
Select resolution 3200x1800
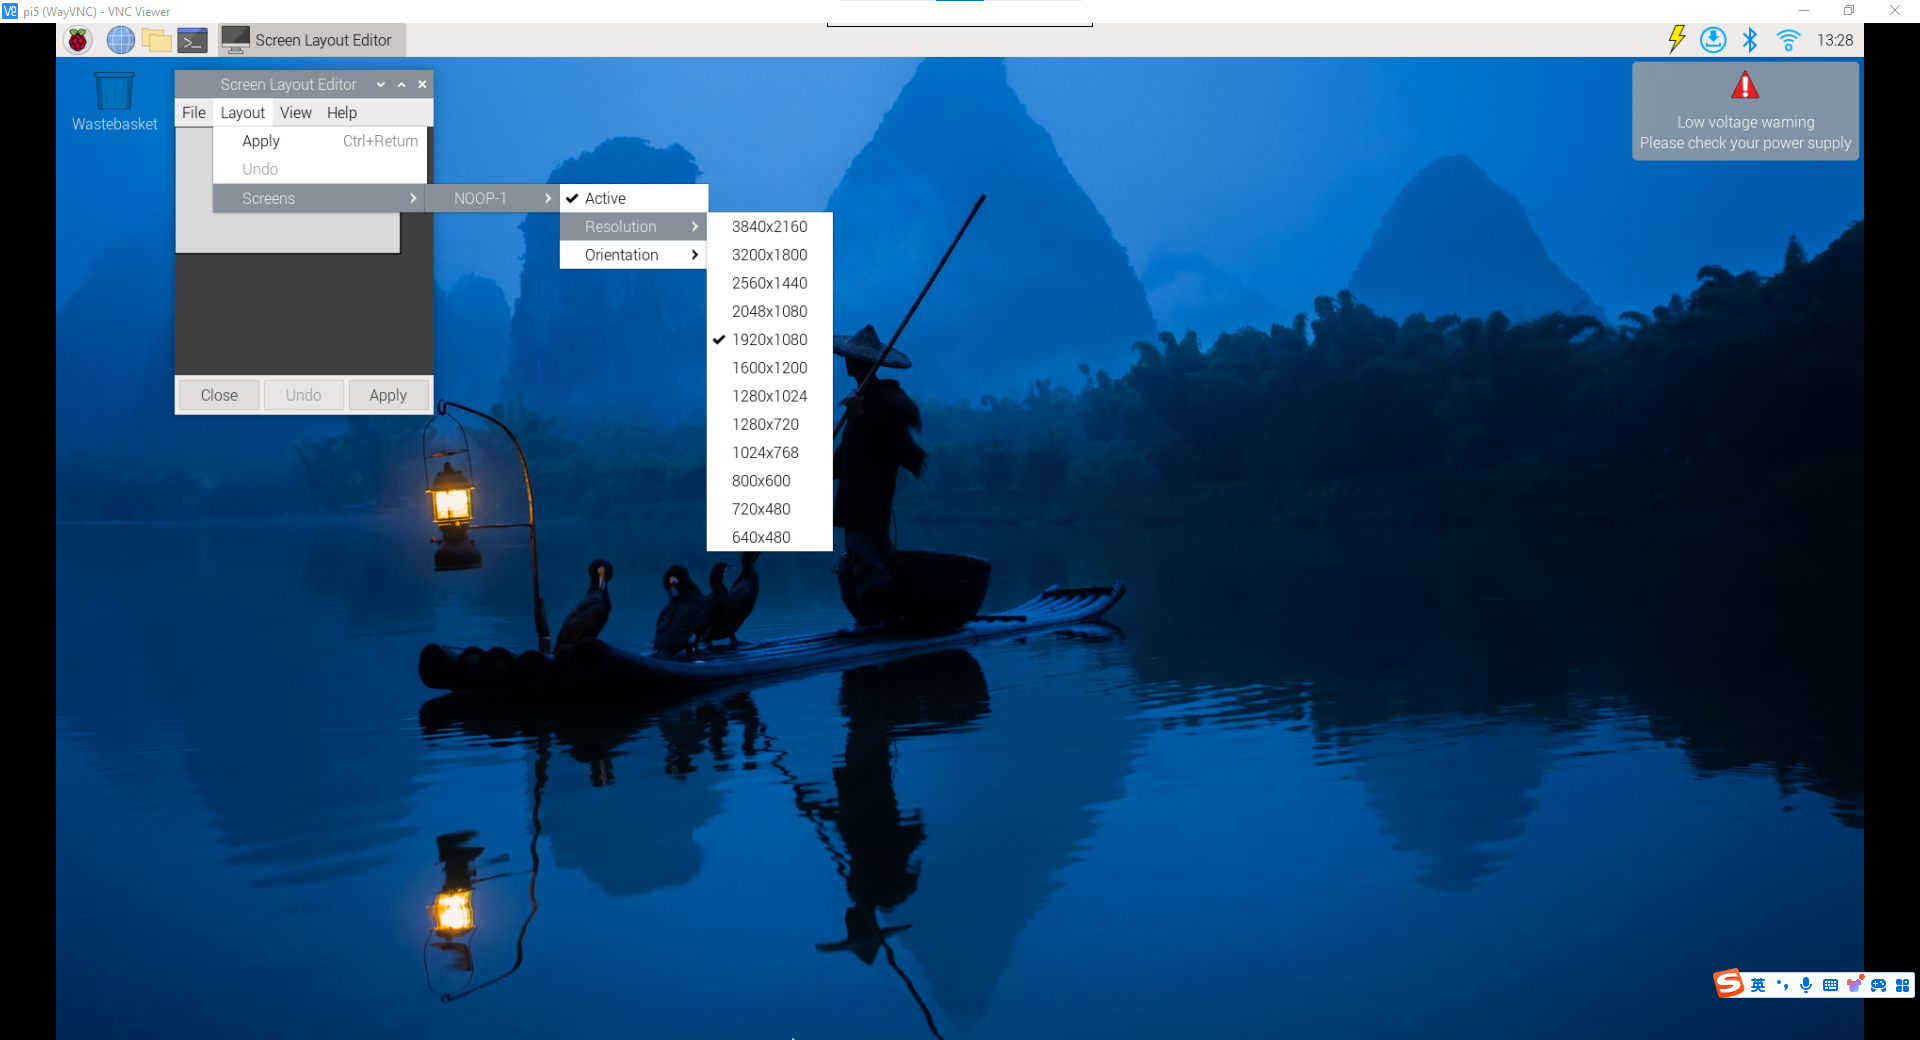coord(769,255)
